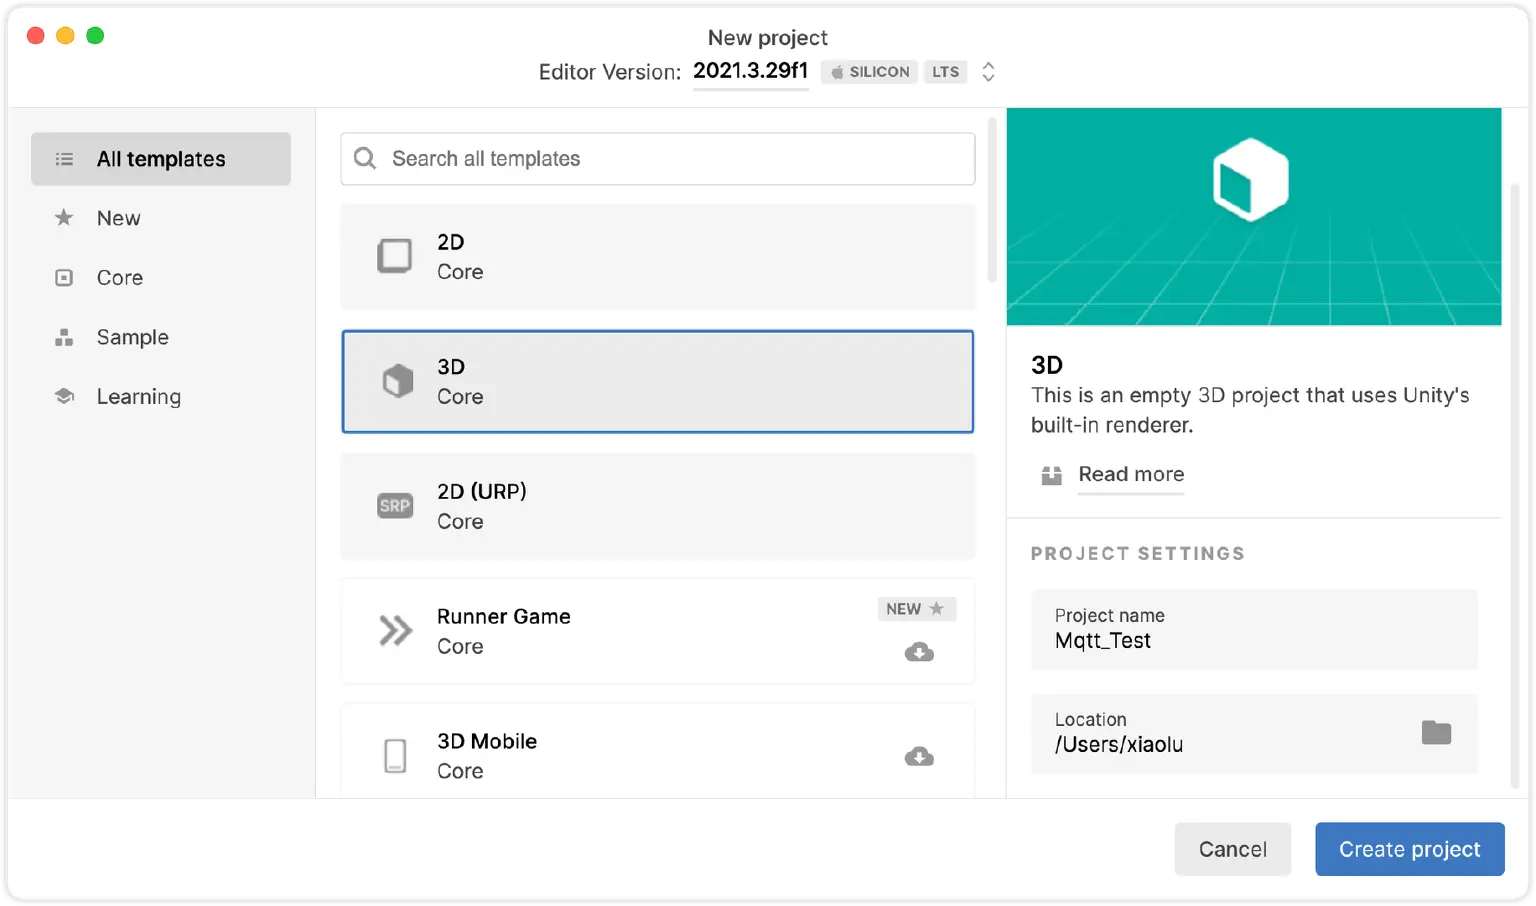The width and height of the screenshot is (1536, 906).
Task: Select the All templates category
Action: pos(161,159)
